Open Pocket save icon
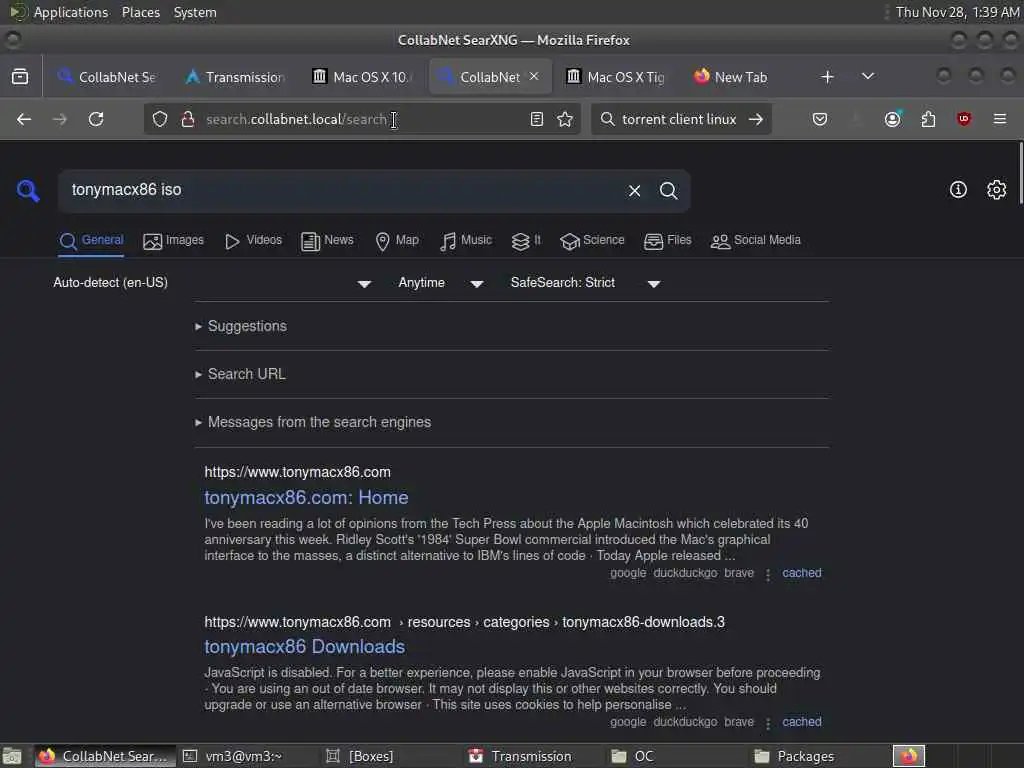Screen dimensions: 1024x768 point(820,119)
